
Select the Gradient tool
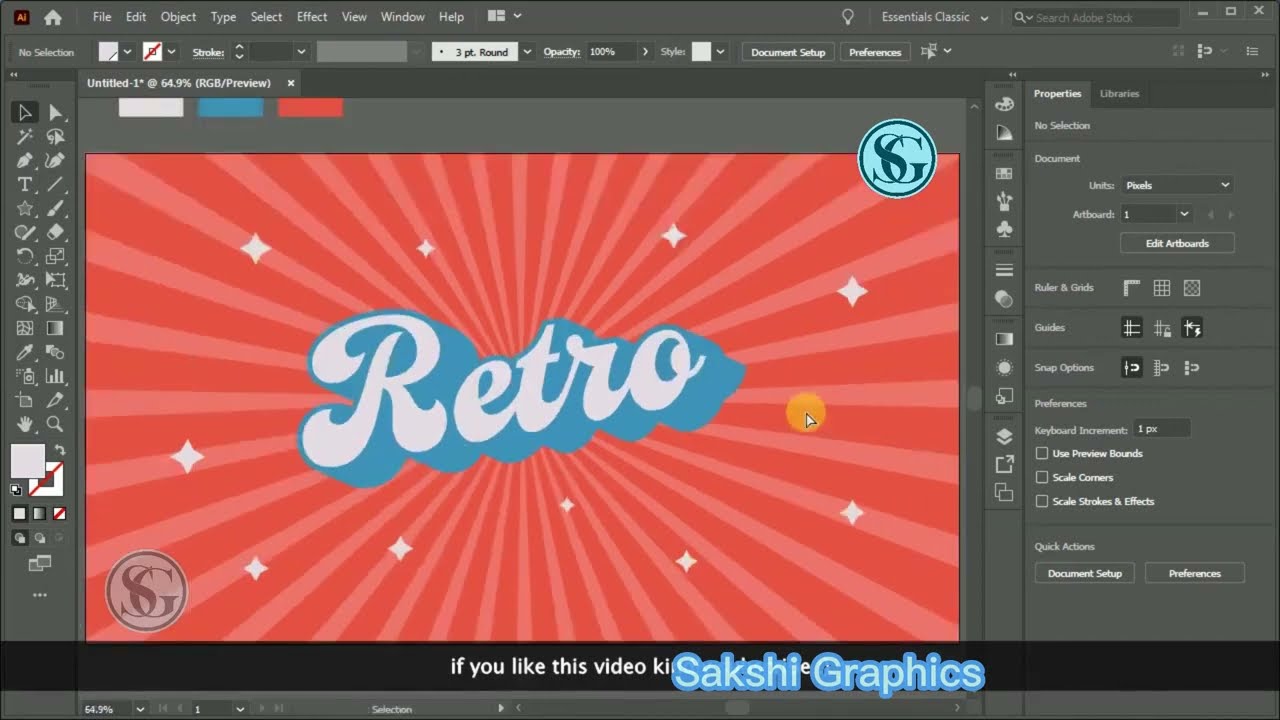click(55, 329)
